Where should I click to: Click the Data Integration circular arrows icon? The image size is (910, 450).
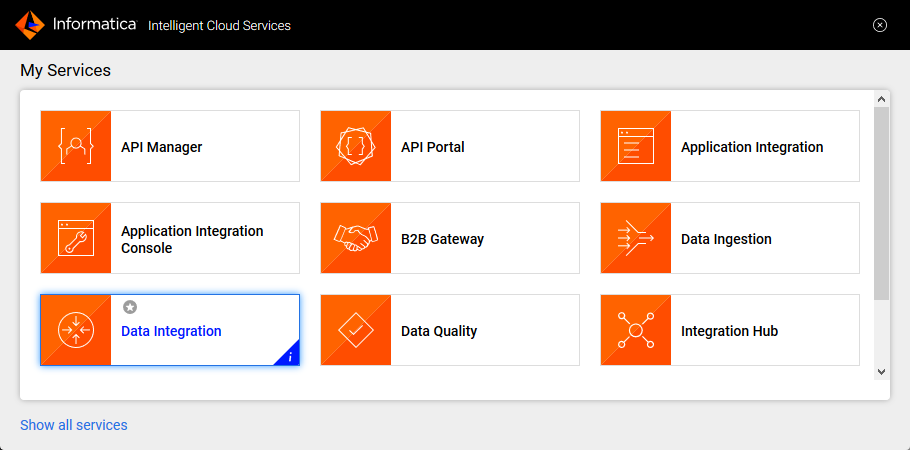click(x=76, y=331)
